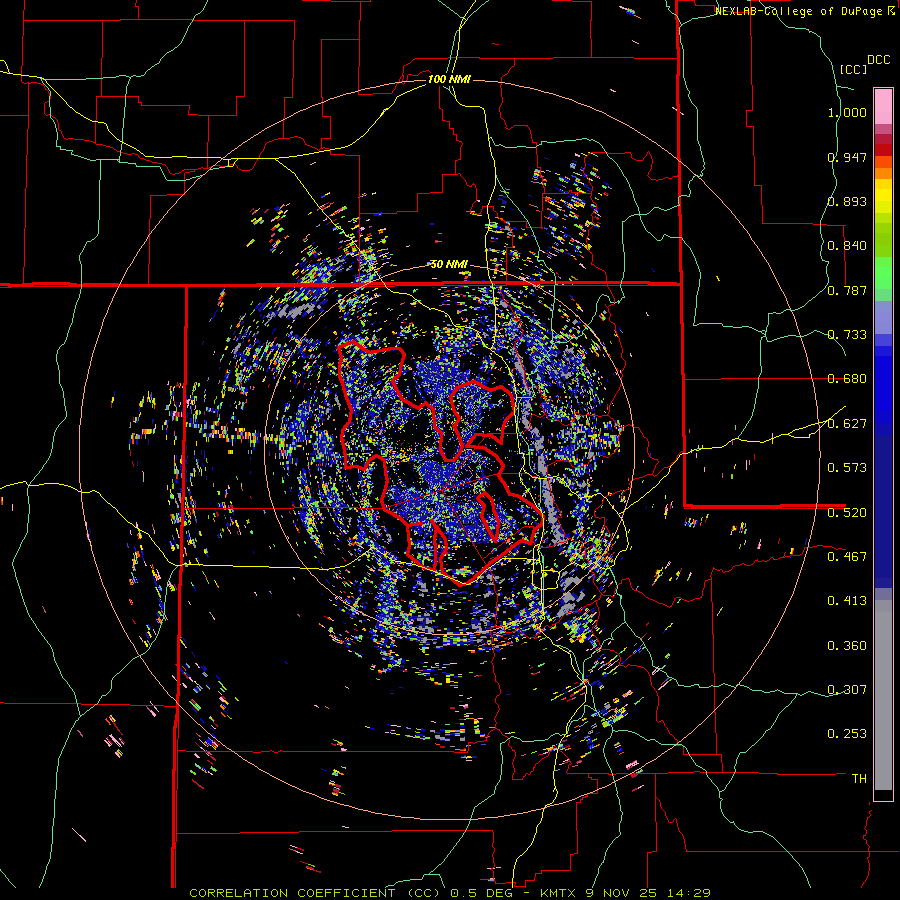Pick the dark navy segment of the color bar

coord(883,511)
